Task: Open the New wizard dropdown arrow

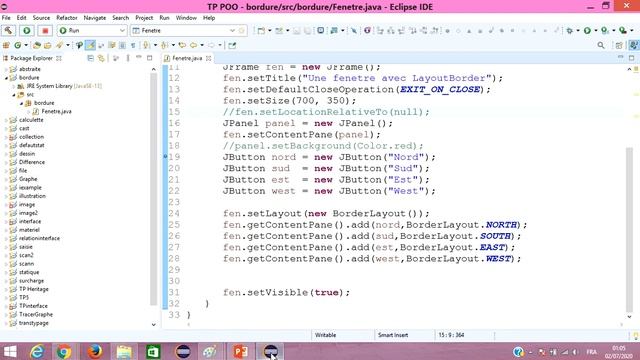Action: (269, 31)
